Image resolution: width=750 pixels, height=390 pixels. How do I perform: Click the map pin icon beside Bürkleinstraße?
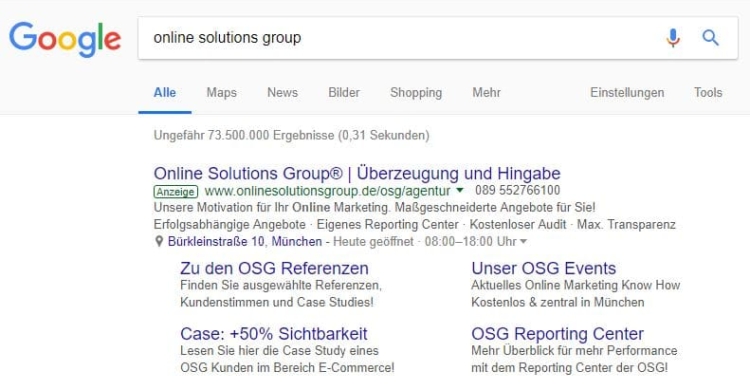point(159,242)
